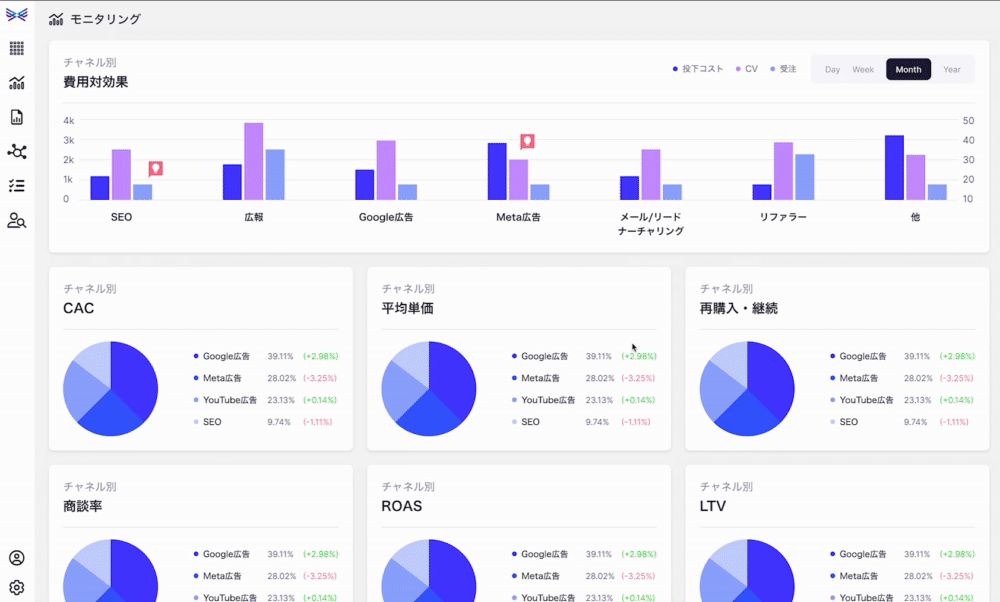Click the 商談率 pie chart
Screen dimensions: 1000x602
tap(110, 570)
